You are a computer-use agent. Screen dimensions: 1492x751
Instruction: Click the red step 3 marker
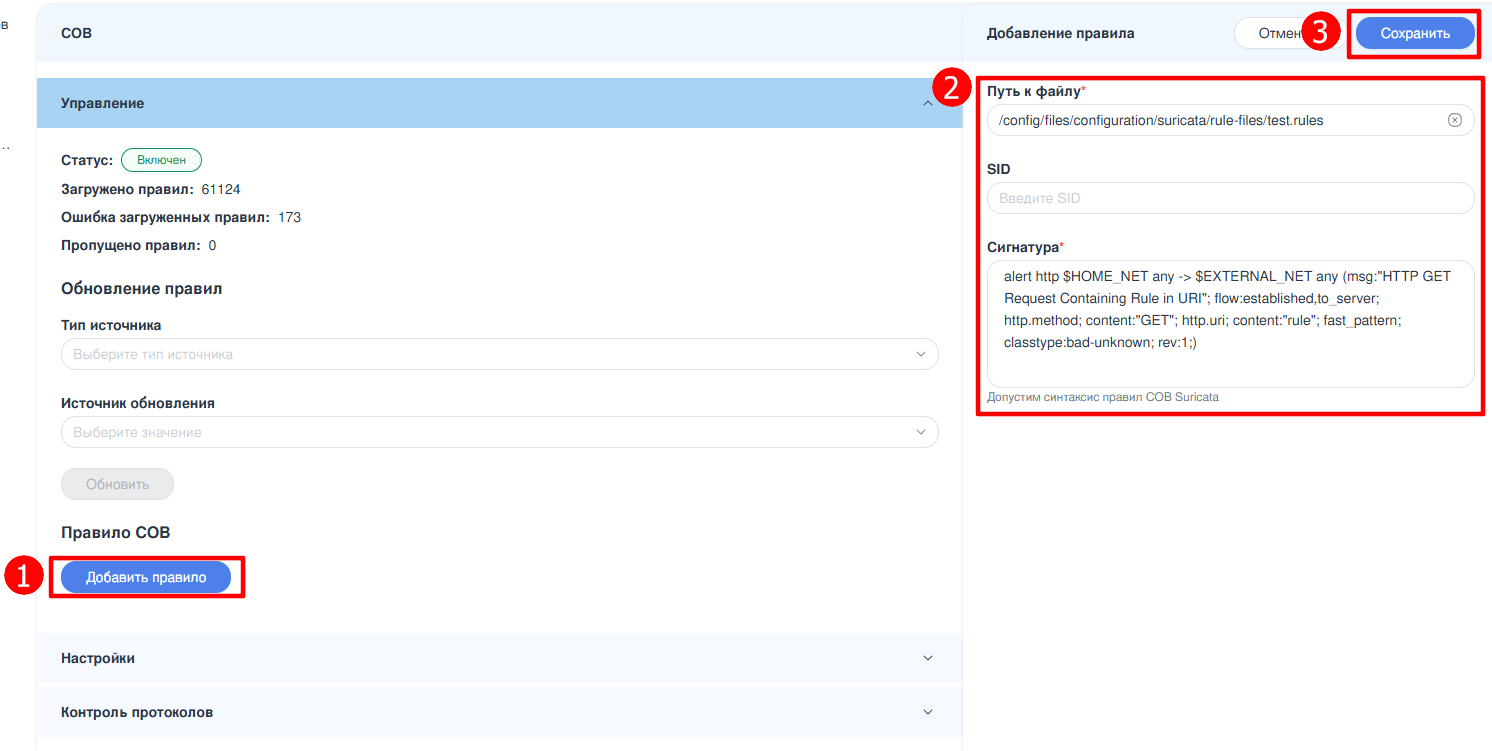[1320, 33]
